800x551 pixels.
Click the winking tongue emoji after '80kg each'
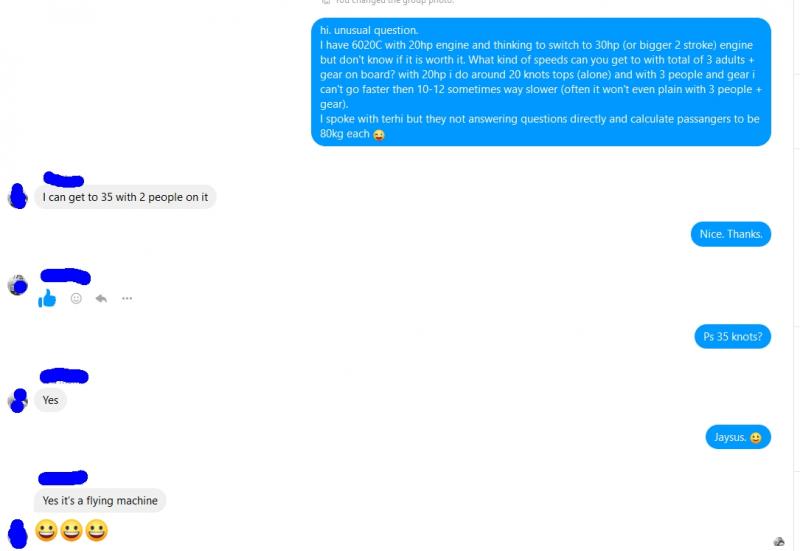pos(379,135)
